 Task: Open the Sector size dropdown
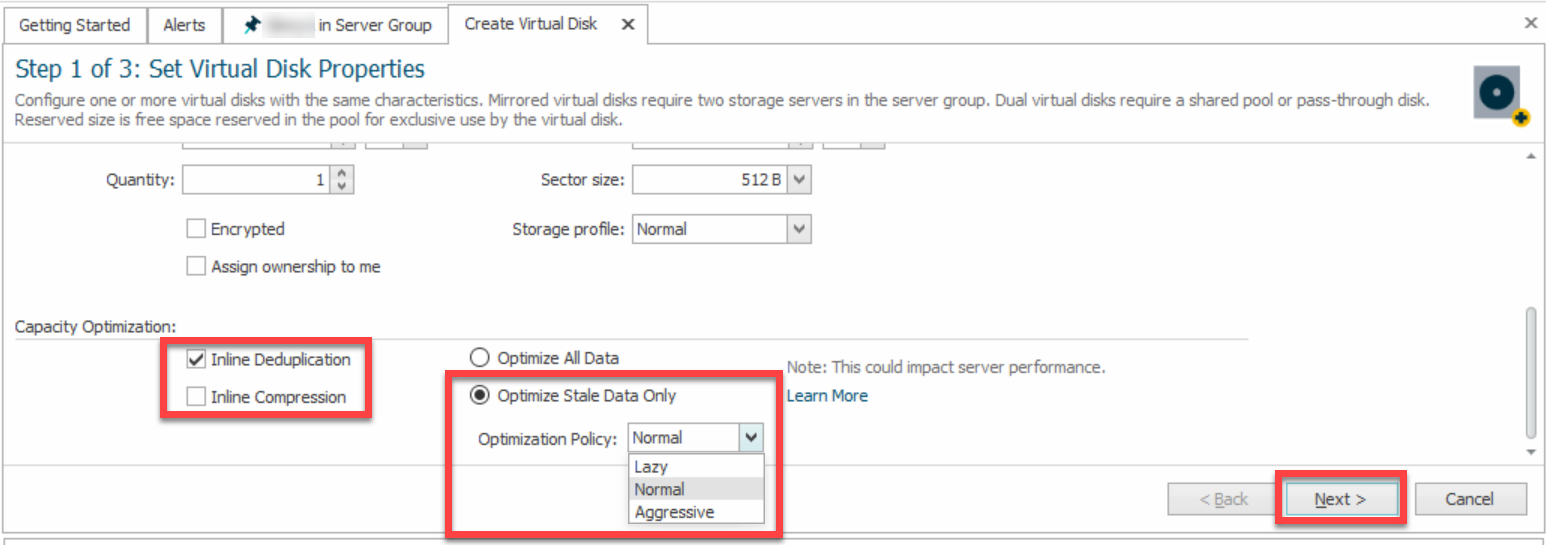(x=800, y=180)
